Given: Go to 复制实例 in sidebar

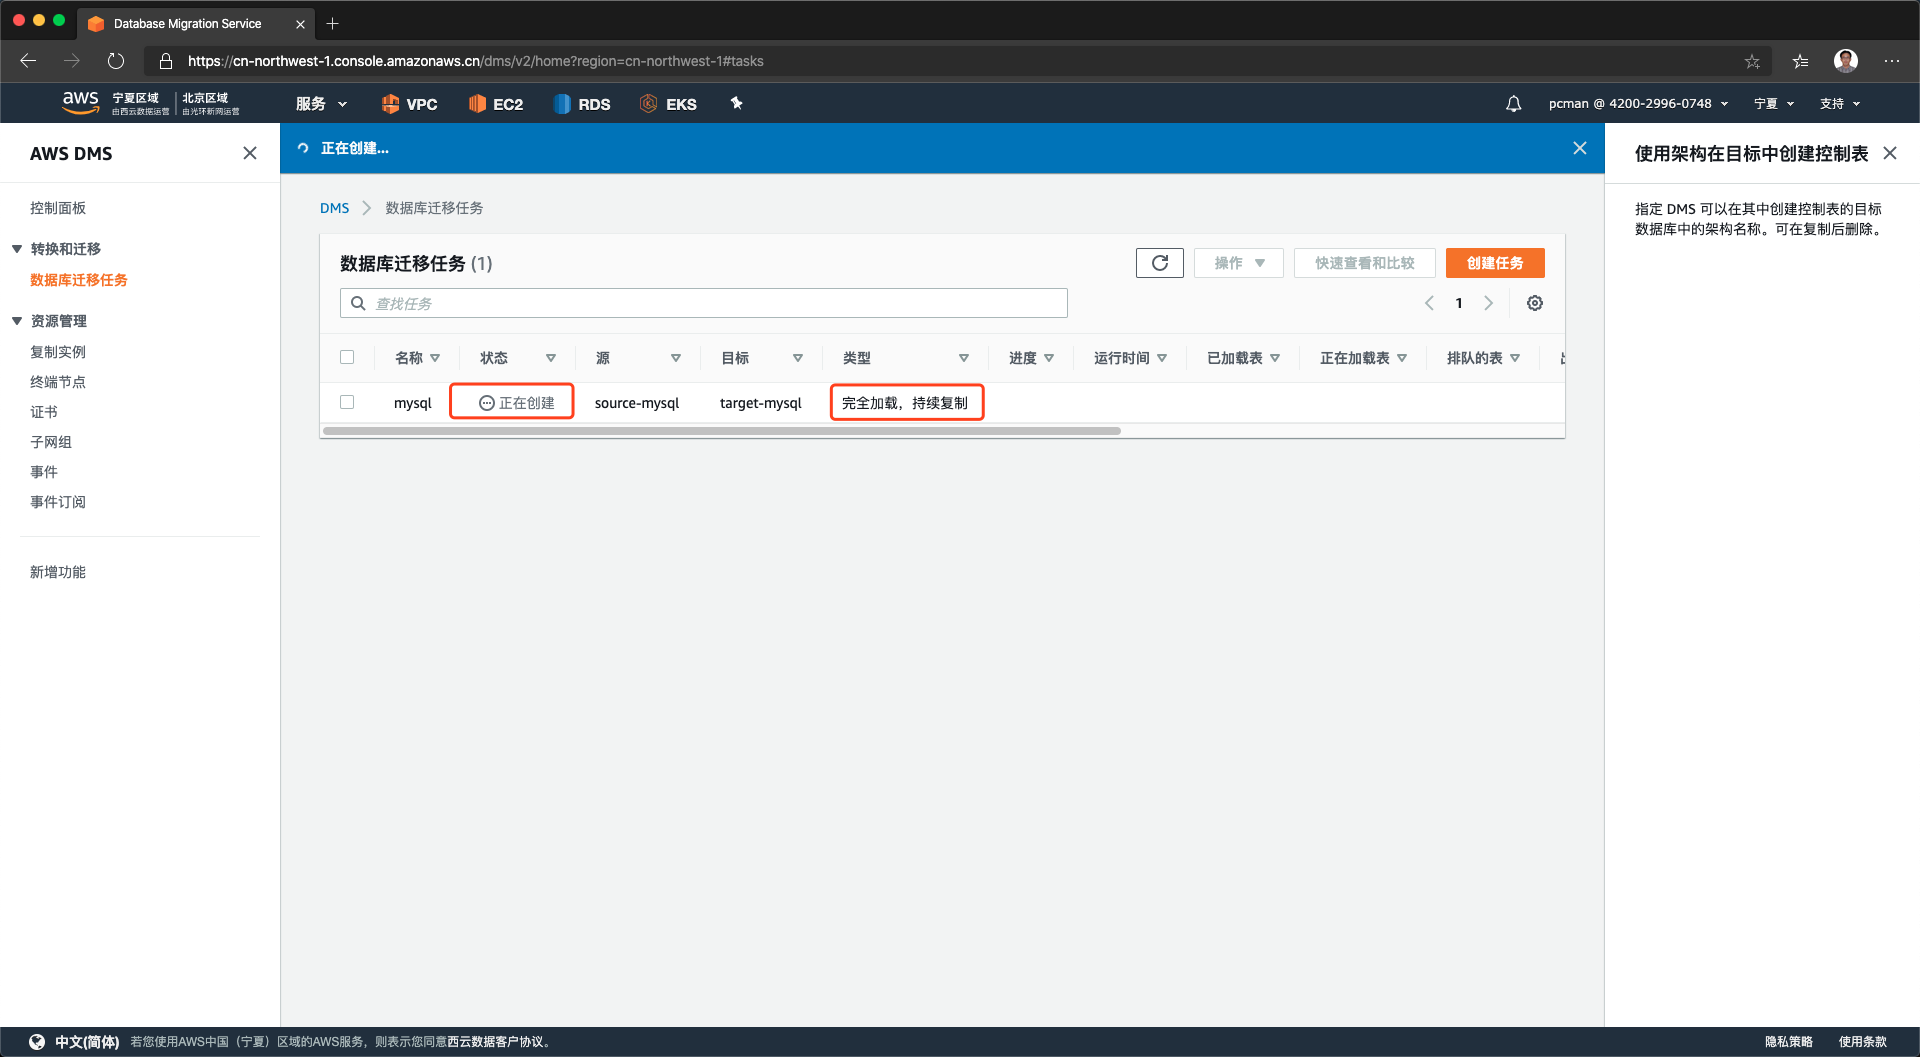Looking at the screenshot, I should (x=58, y=352).
